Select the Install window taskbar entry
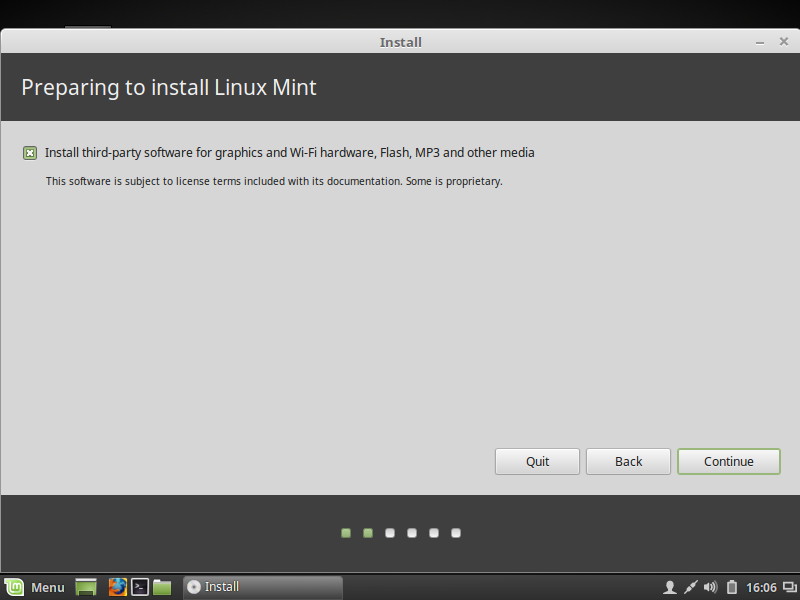 click(x=263, y=587)
